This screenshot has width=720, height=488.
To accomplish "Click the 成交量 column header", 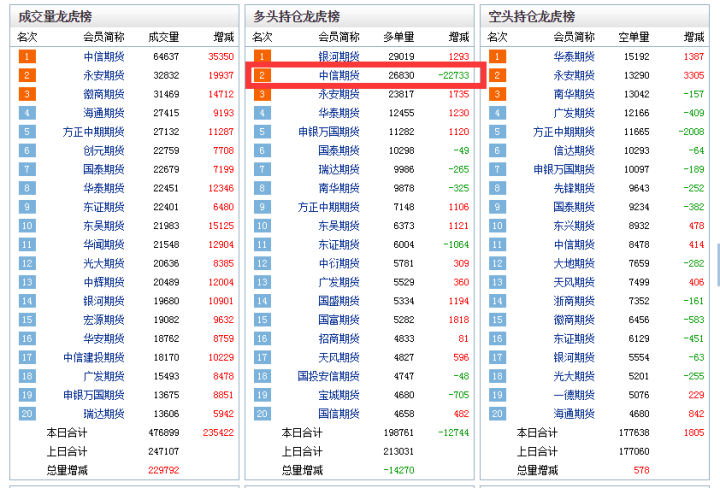I will (163, 37).
